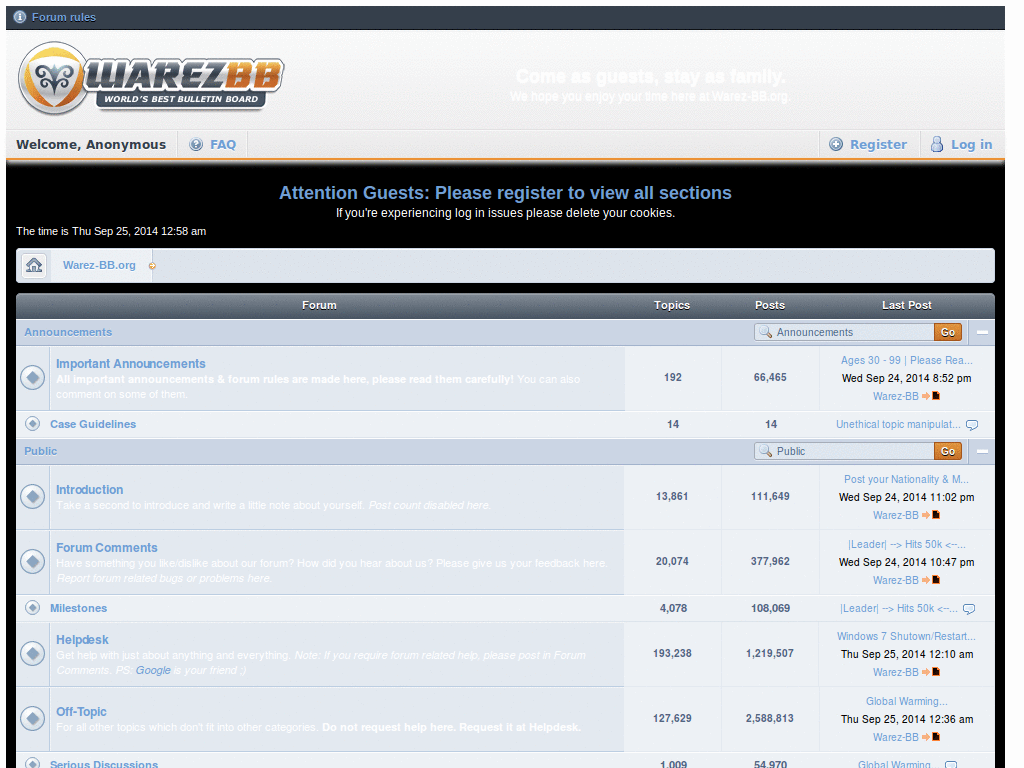Open the Off-Topic forum
The image size is (1024, 768).
[x=81, y=712]
